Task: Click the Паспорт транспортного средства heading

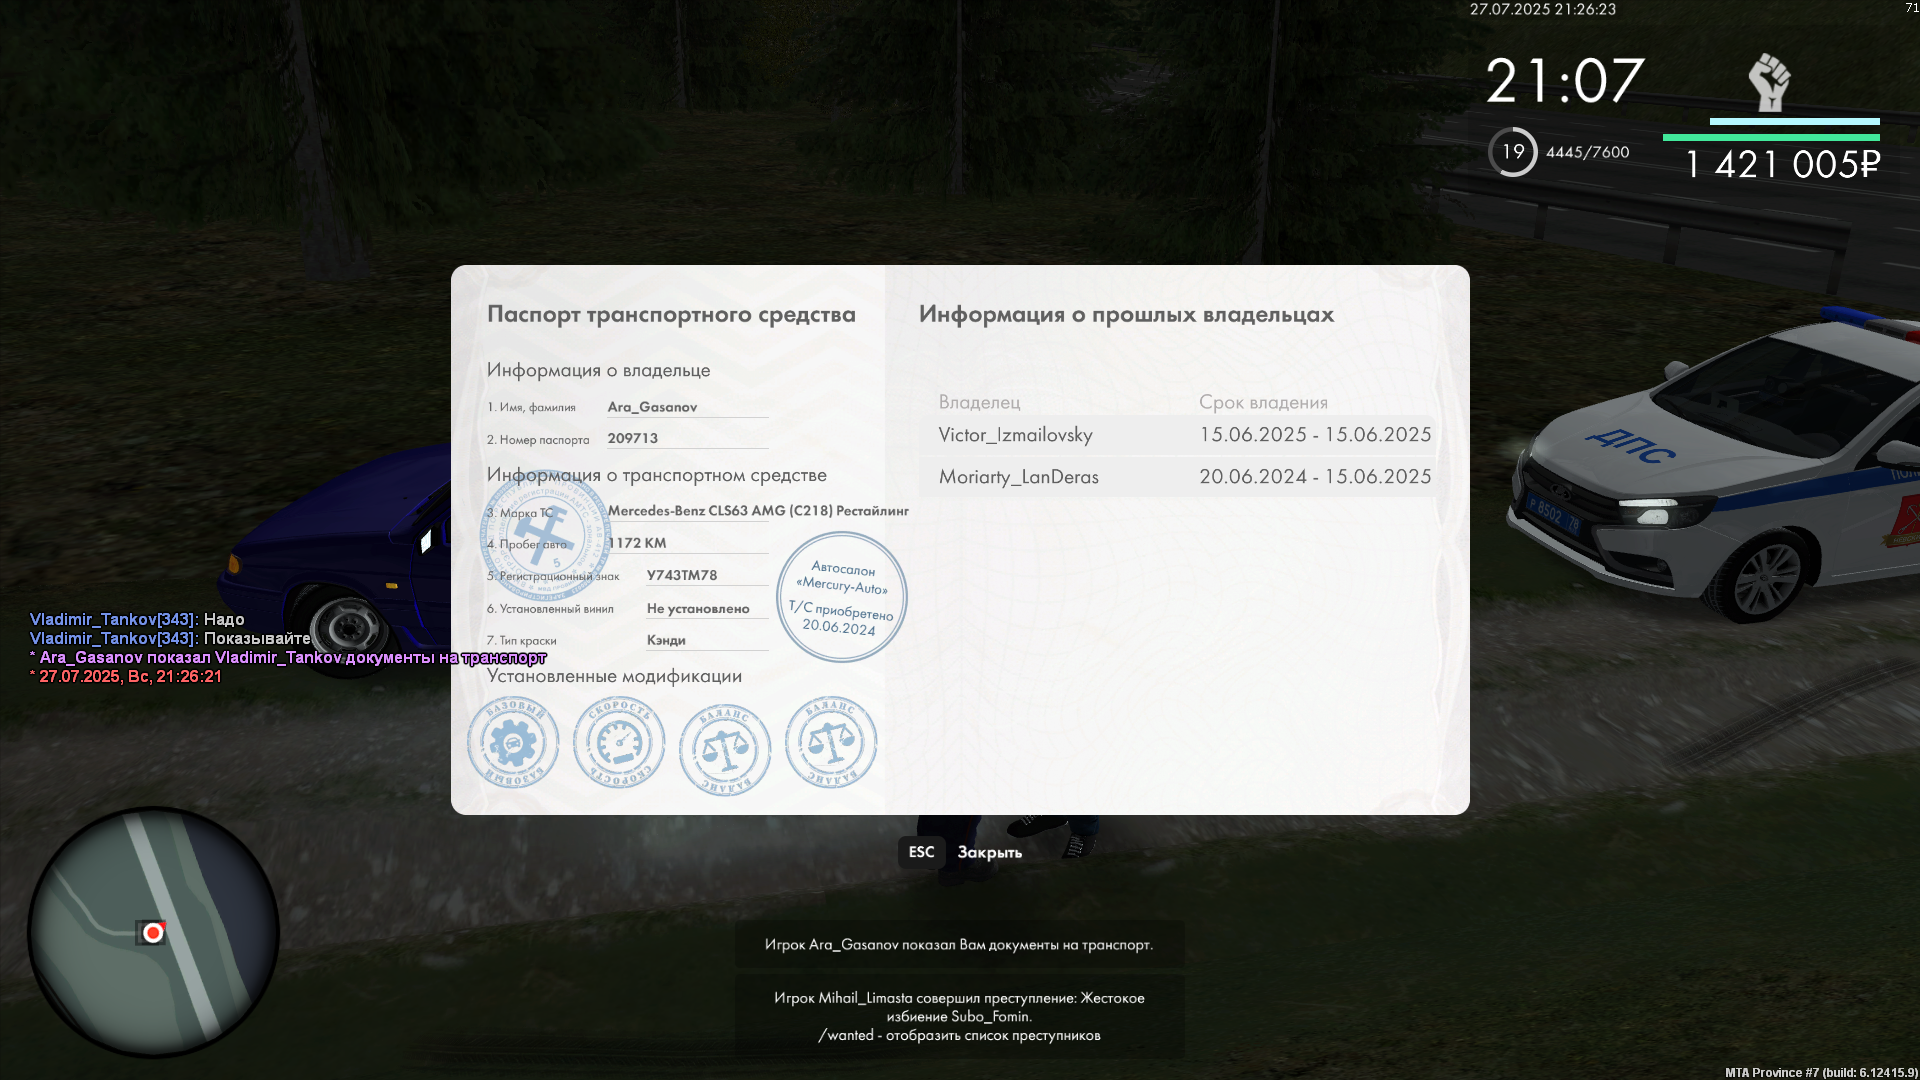Action: click(671, 315)
